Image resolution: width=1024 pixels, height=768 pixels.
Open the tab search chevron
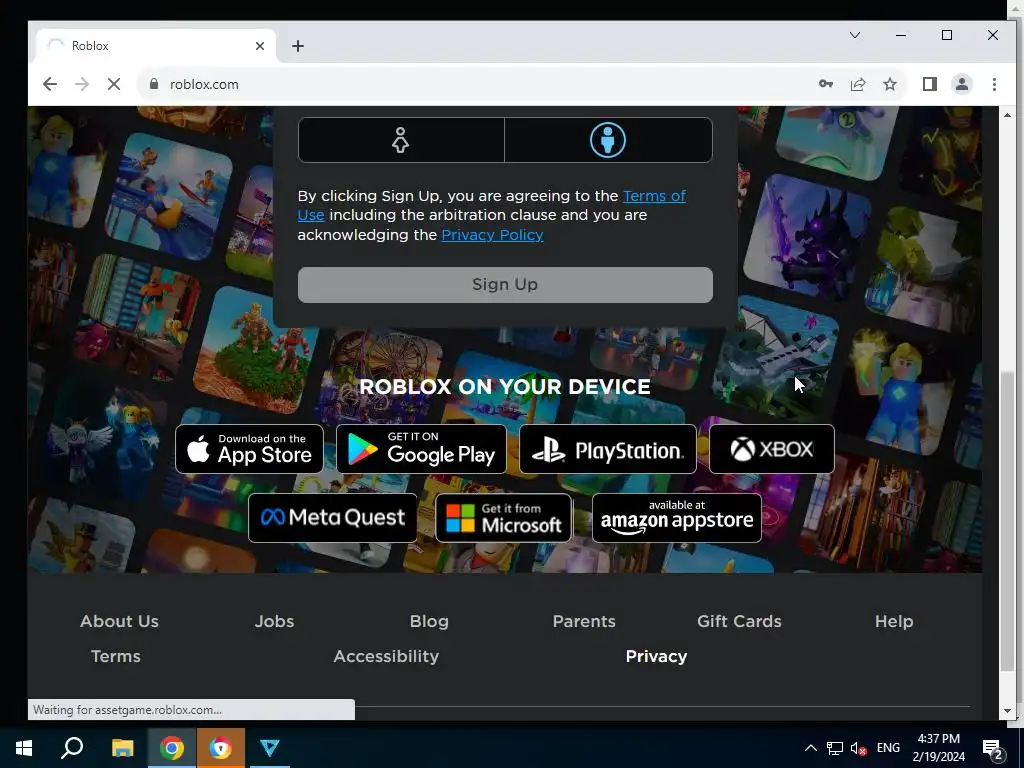pos(855,35)
